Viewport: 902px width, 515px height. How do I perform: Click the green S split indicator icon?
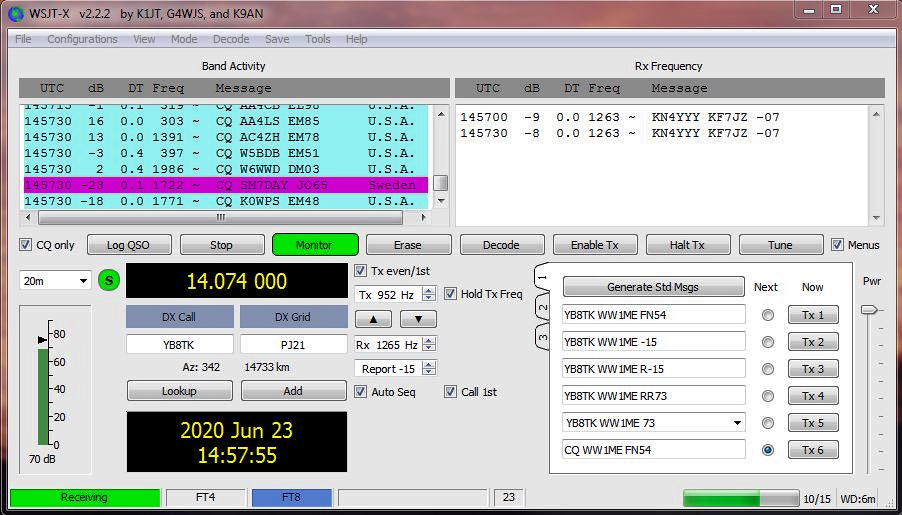pos(109,281)
